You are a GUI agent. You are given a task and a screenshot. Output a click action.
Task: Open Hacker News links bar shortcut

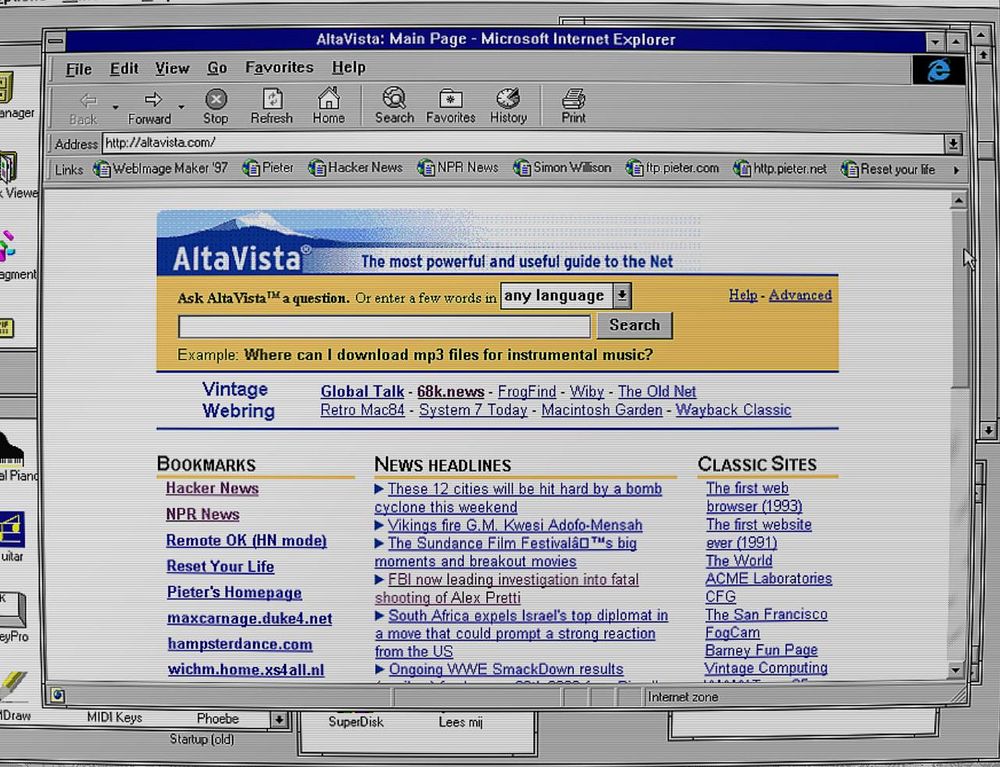356,168
